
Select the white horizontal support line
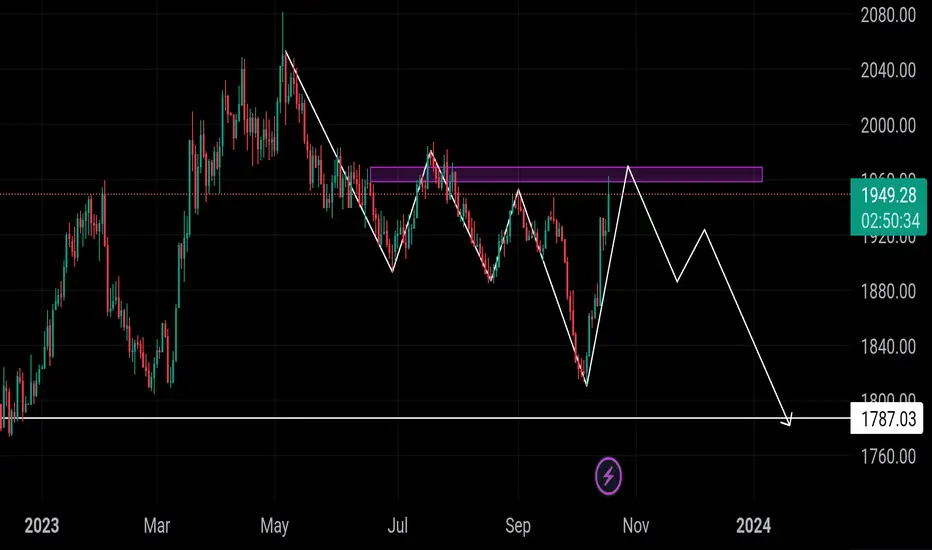(425, 418)
